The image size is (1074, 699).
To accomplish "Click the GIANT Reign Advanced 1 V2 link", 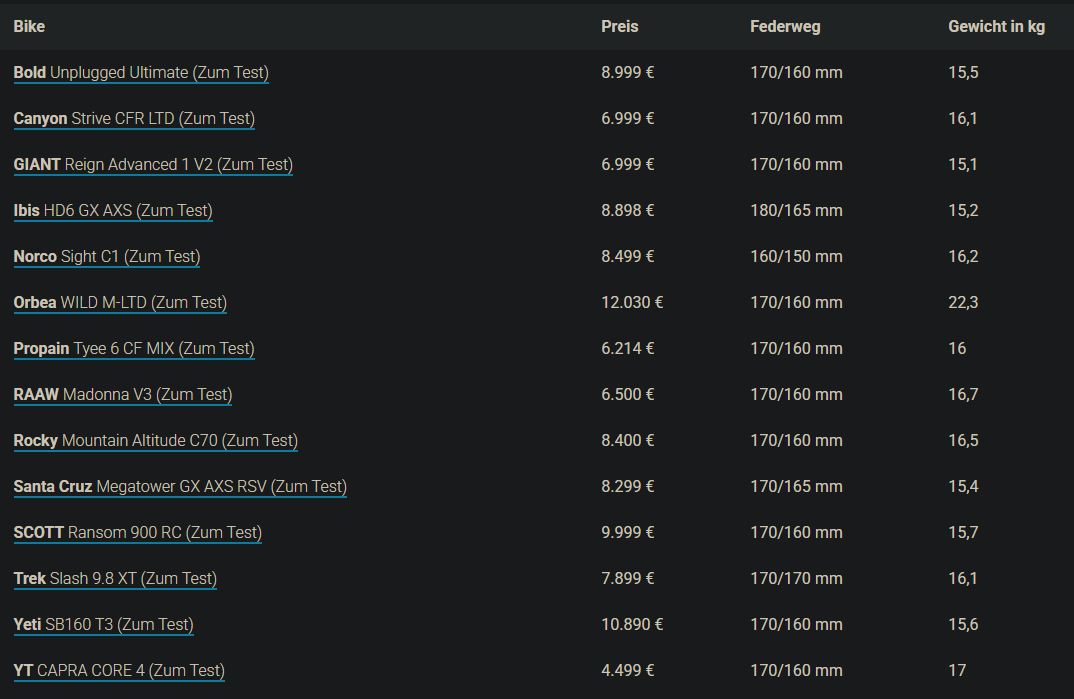I will click(x=153, y=165).
